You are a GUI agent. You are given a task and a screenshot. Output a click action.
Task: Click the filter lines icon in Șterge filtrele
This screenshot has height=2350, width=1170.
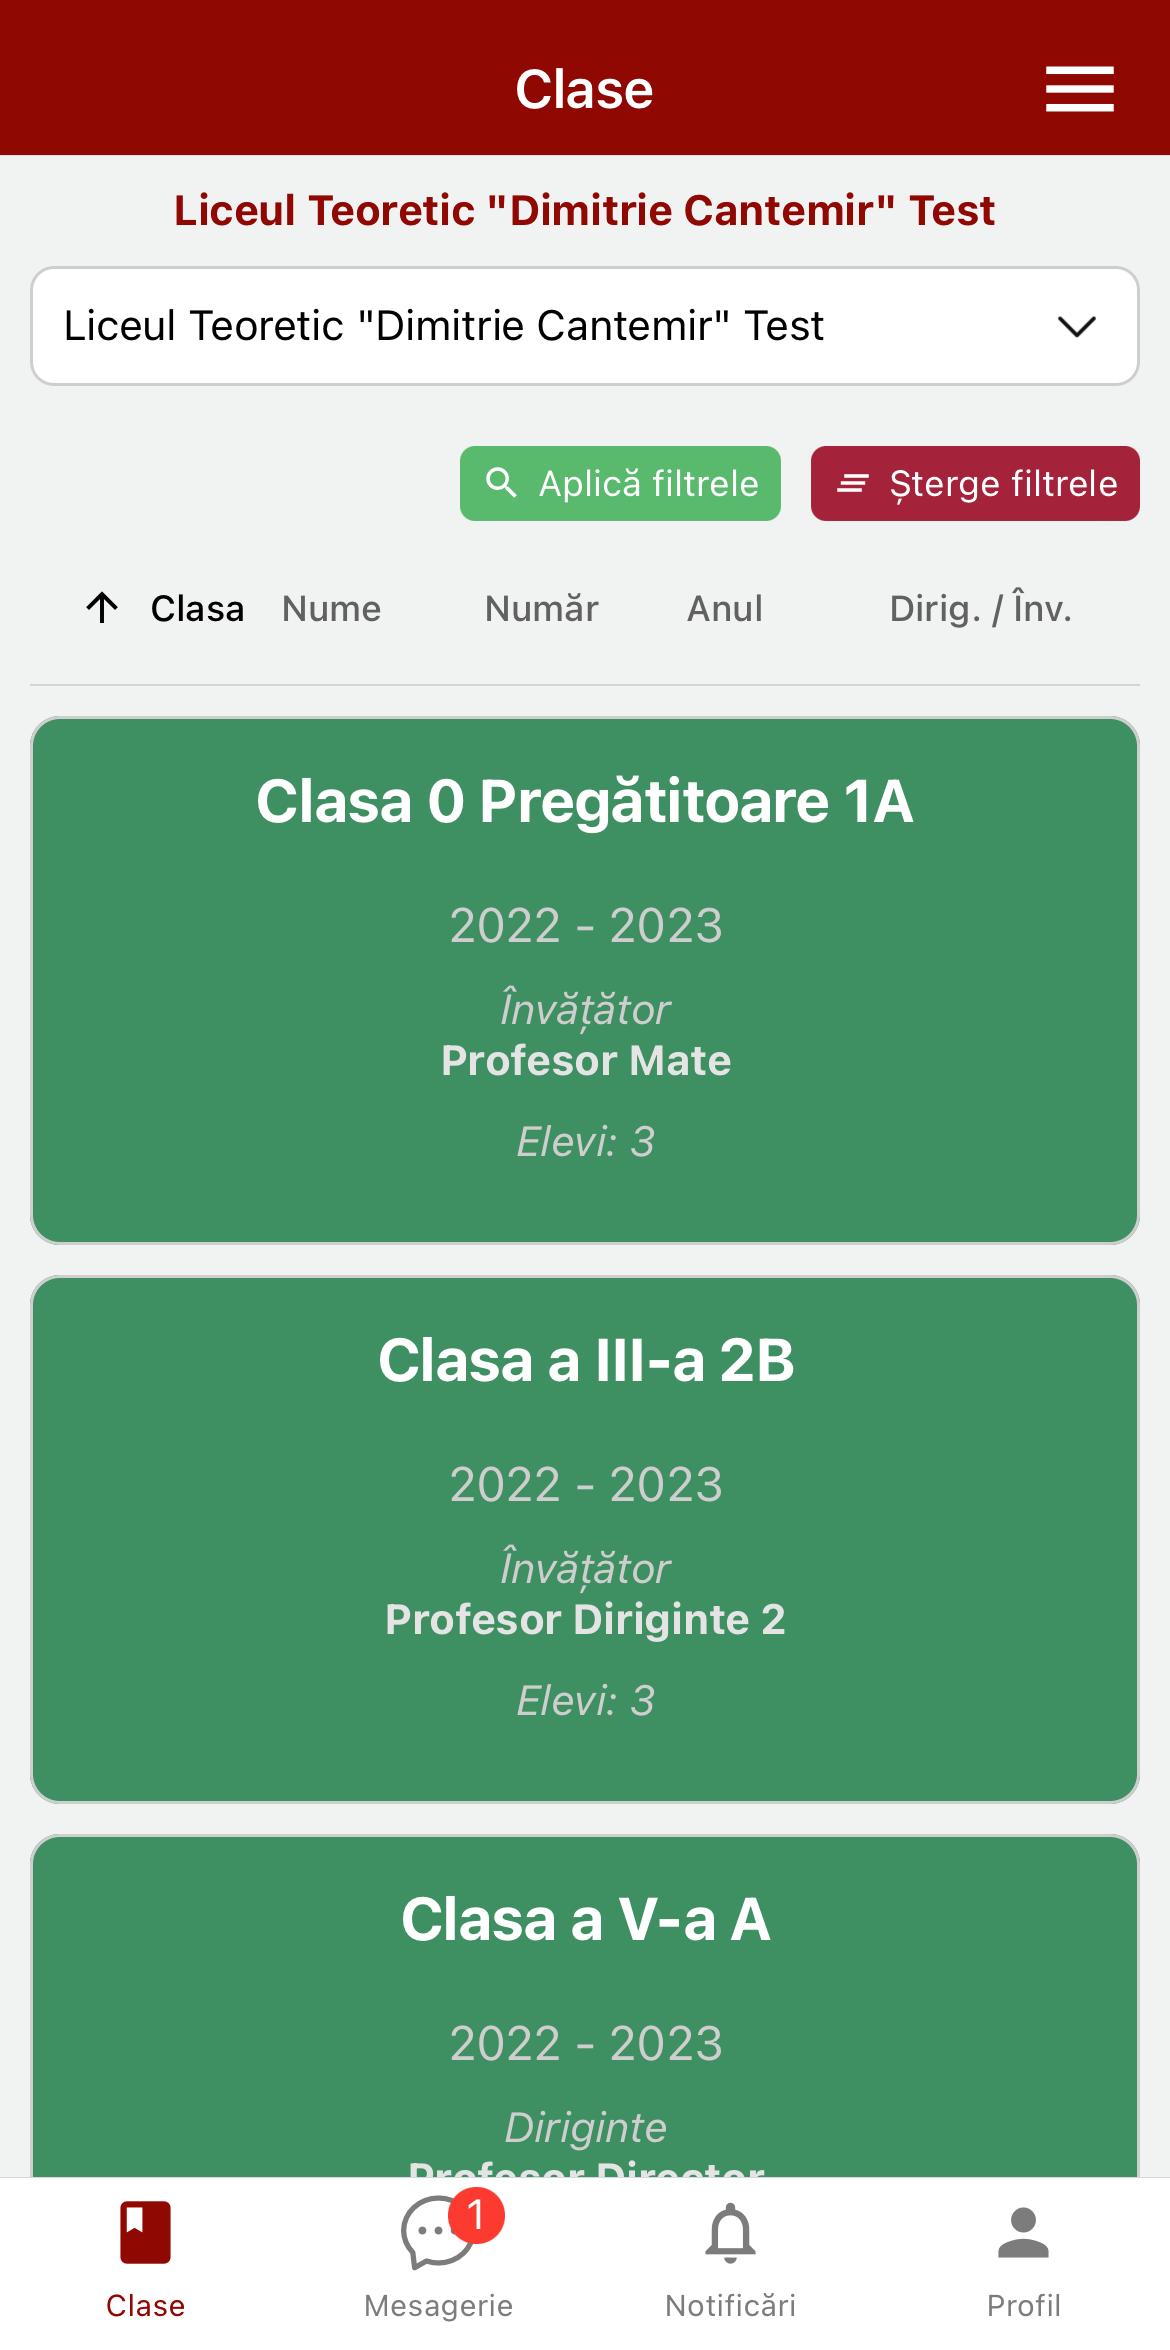(x=852, y=484)
